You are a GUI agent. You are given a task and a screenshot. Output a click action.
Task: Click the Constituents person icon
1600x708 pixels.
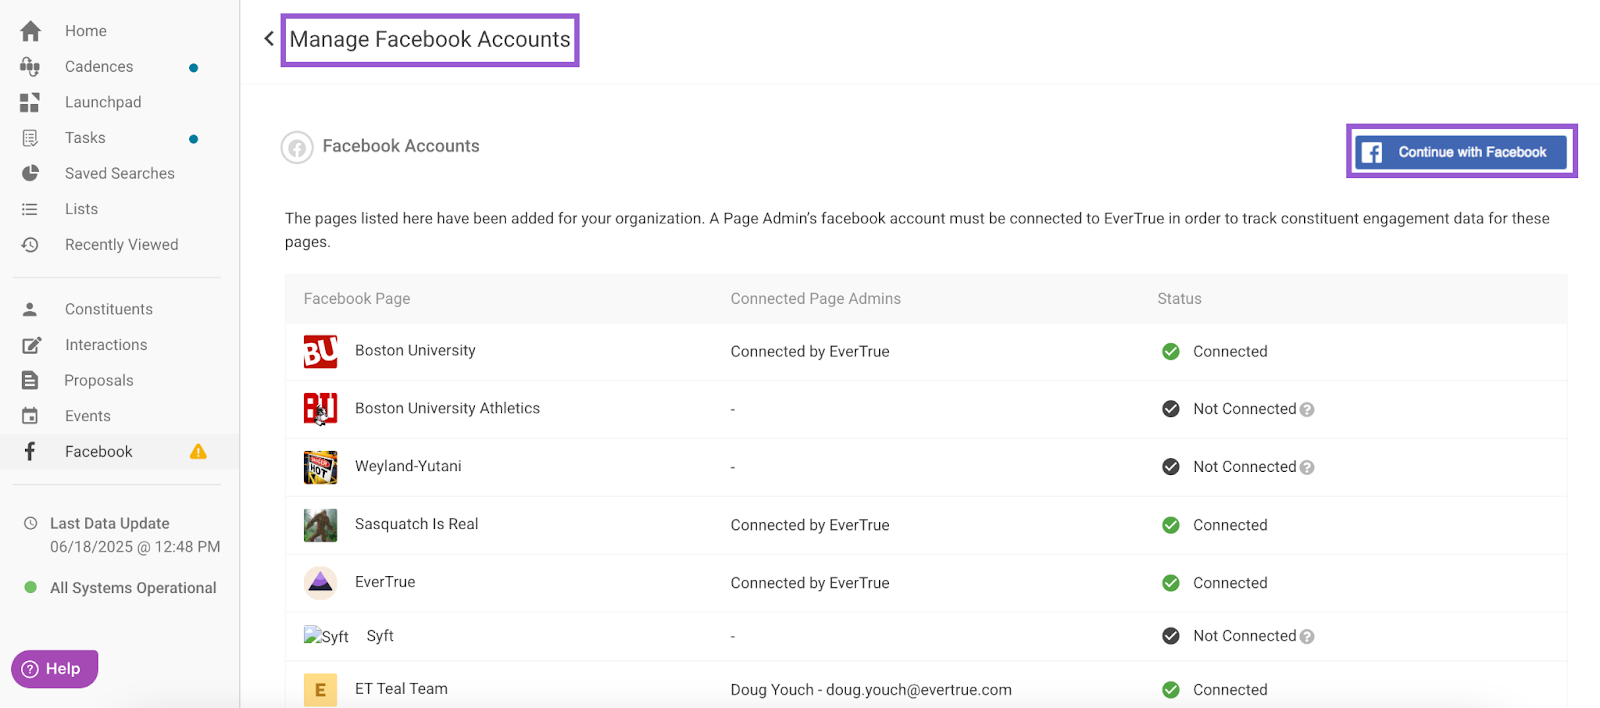(30, 309)
